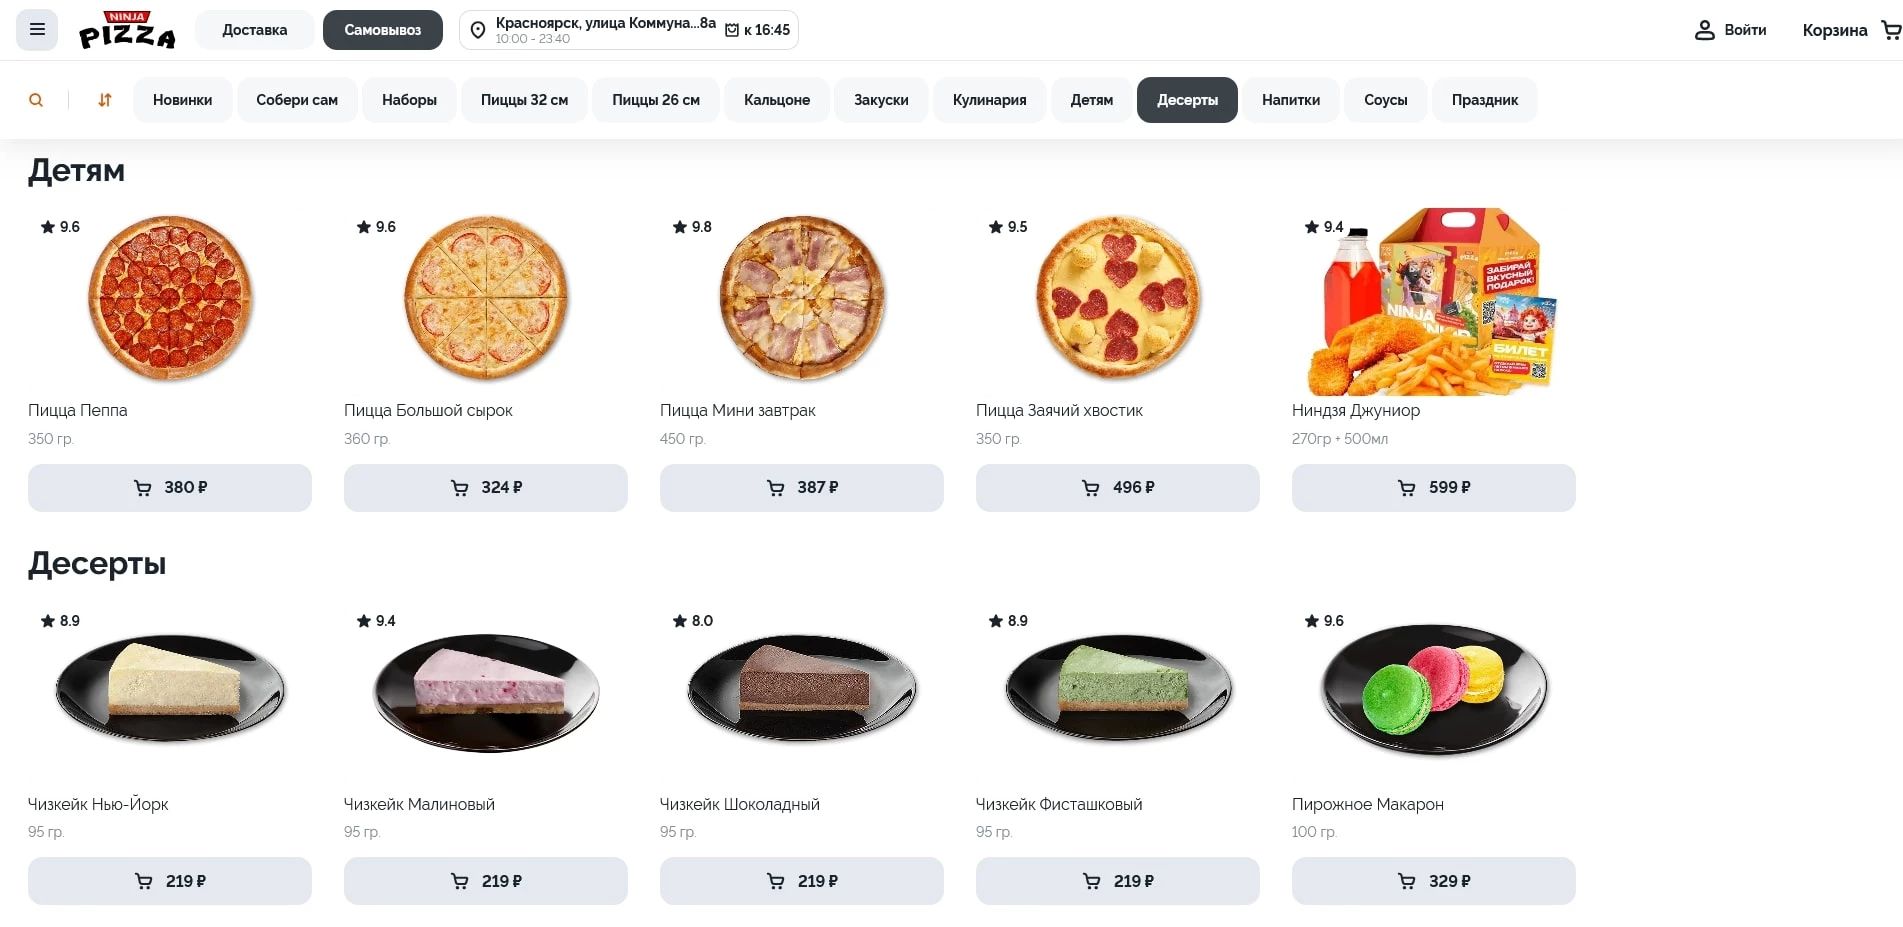The height and width of the screenshot is (927, 1903).
Task: Open the Кальцоне category tab
Action: [776, 100]
